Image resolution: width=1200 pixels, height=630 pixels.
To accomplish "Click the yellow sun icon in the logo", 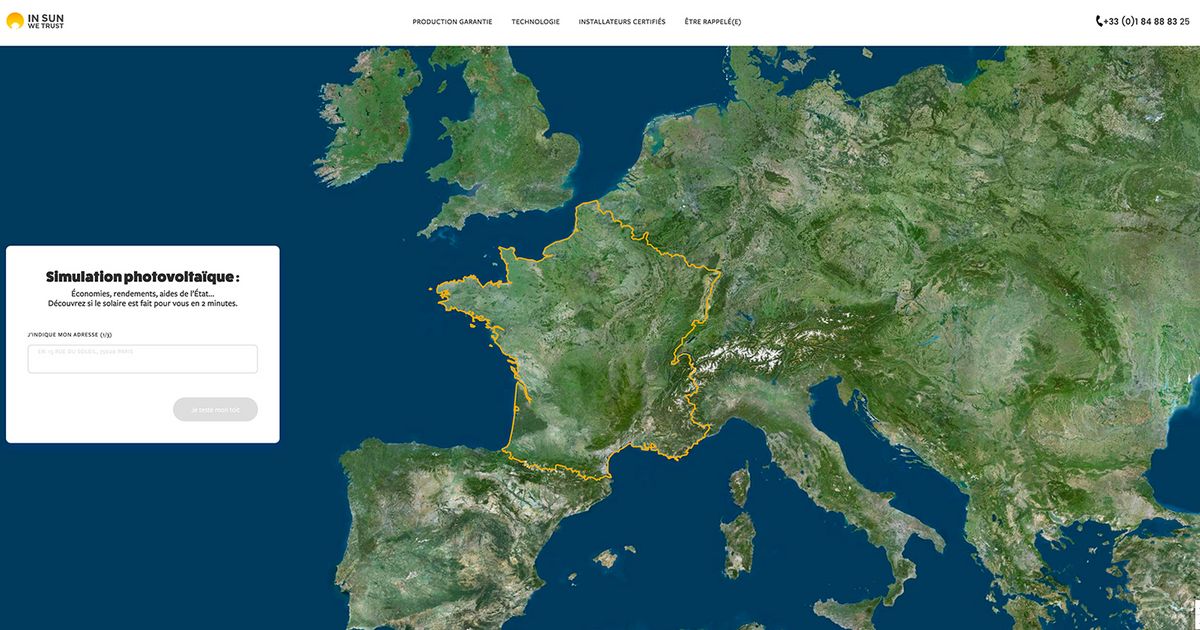I will (14, 19).
